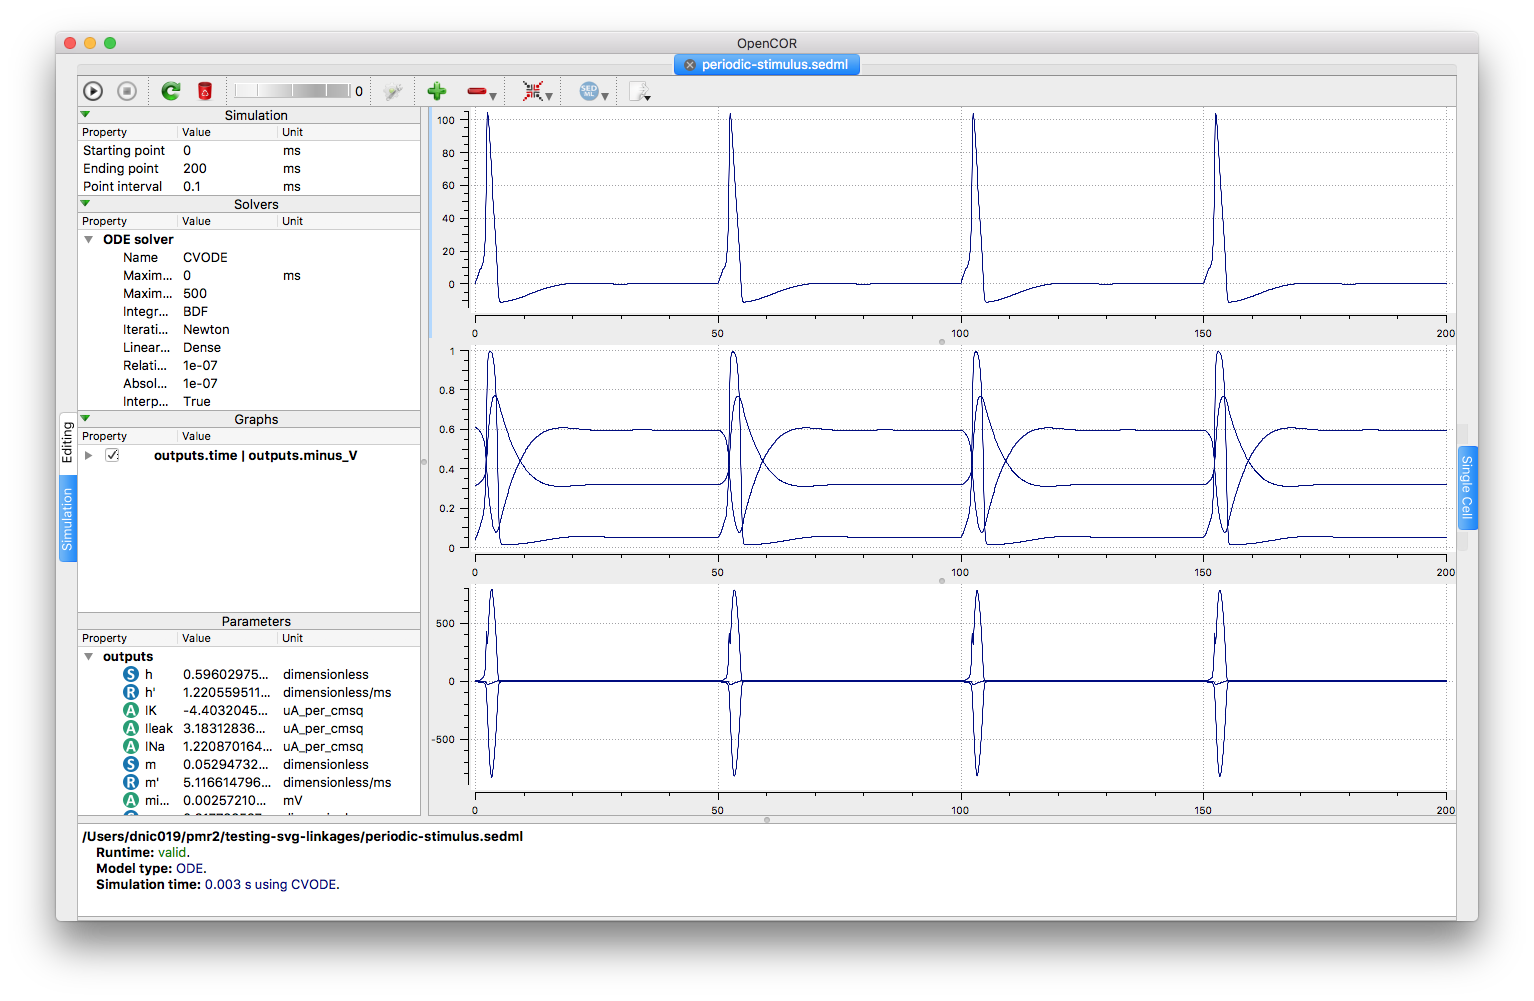Click the Single Cell side tab
Image resolution: width=1534 pixels, height=1001 pixels.
tap(1466, 487)
